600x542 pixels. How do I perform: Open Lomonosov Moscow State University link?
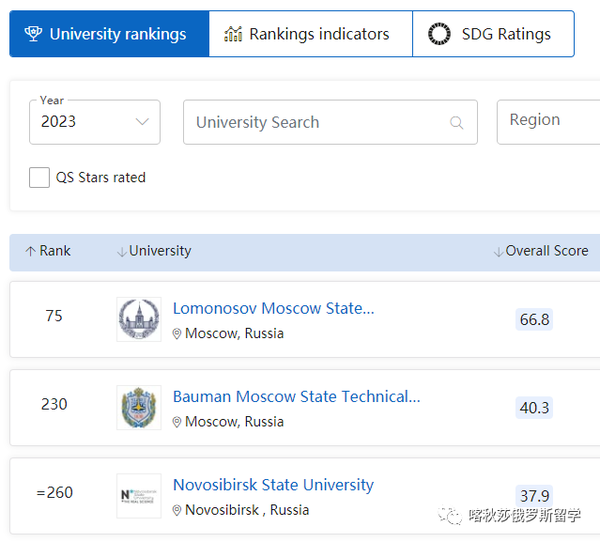[273, 308]
